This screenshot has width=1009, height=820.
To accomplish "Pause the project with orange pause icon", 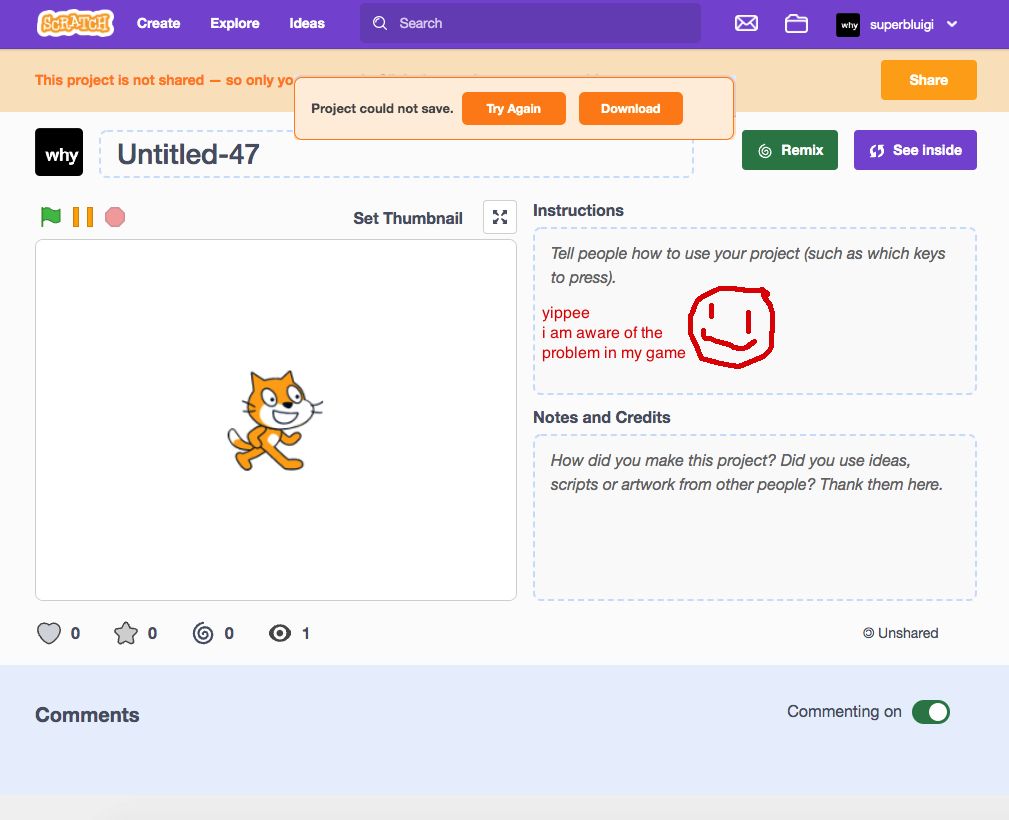I will click(x=83, y=217).
